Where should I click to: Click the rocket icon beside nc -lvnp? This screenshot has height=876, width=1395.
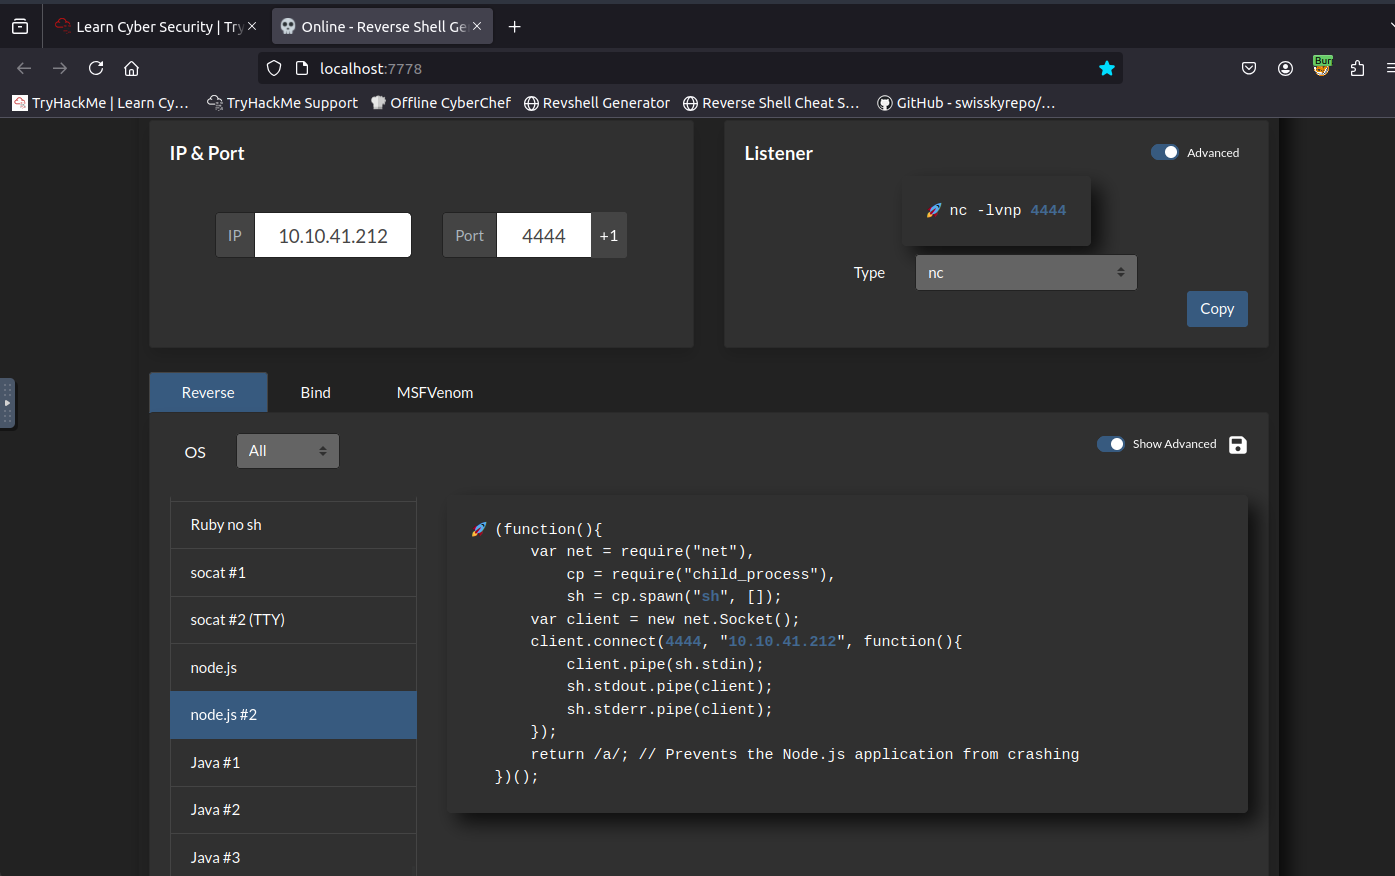click(934, 210)
